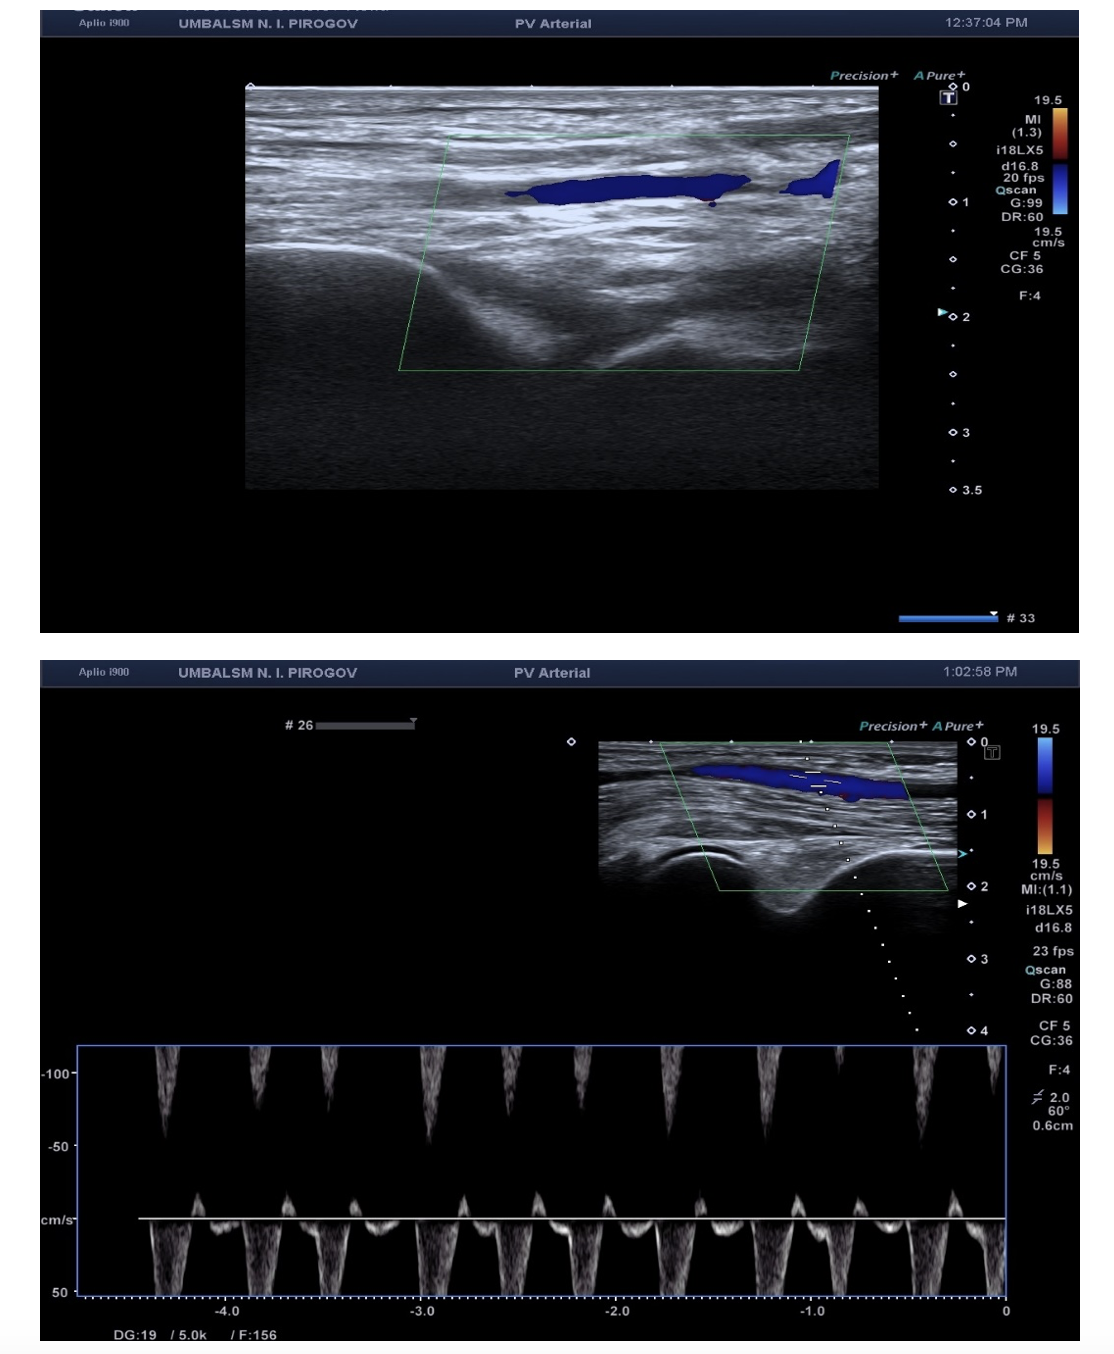
Task: Click the G:99 gain value in upper panel
Action: tap(1026, 203)
